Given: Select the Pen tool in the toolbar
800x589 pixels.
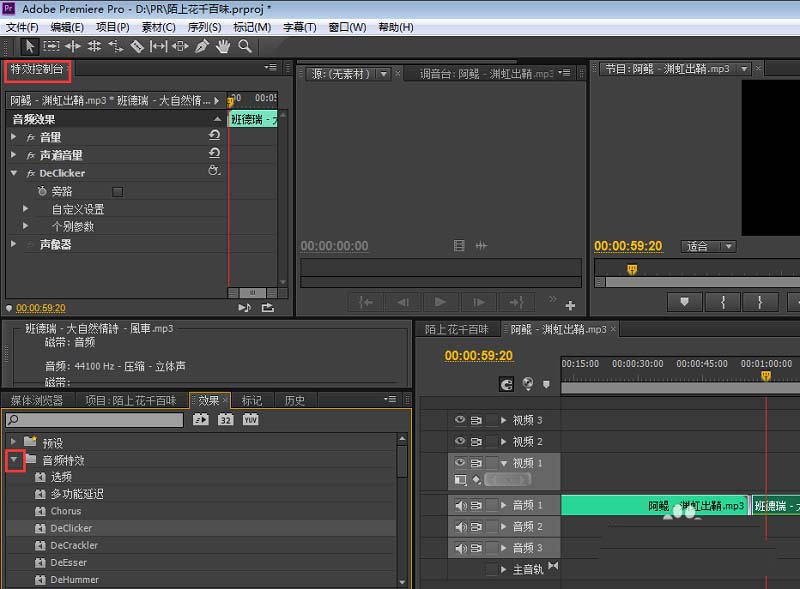Looking at the screenshot, I should click(x=203, y=46).
